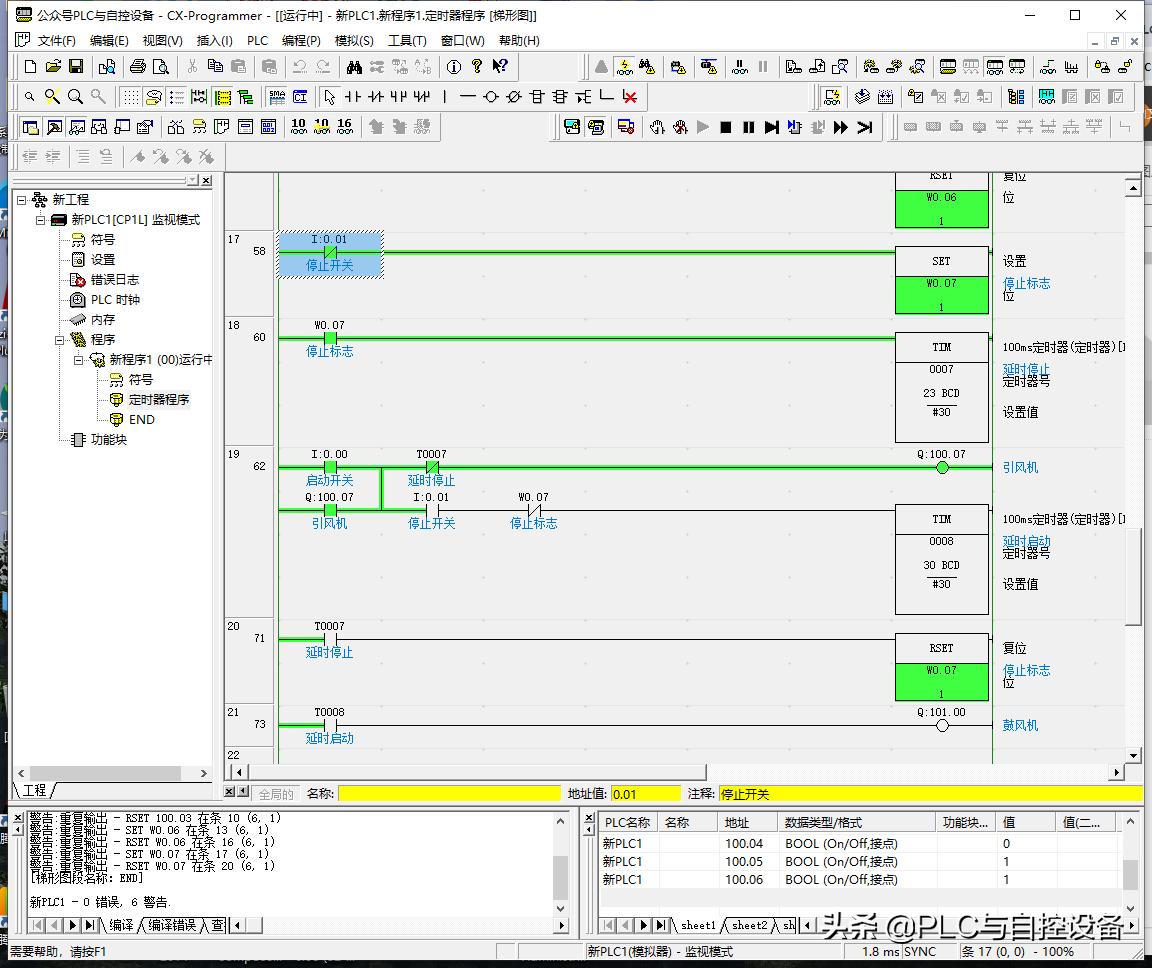Image resolution: width=1152 pixels, height=968 pixels.
Task: Click continuous step run double-arrow icon
Action: click(x=840, y=127)
